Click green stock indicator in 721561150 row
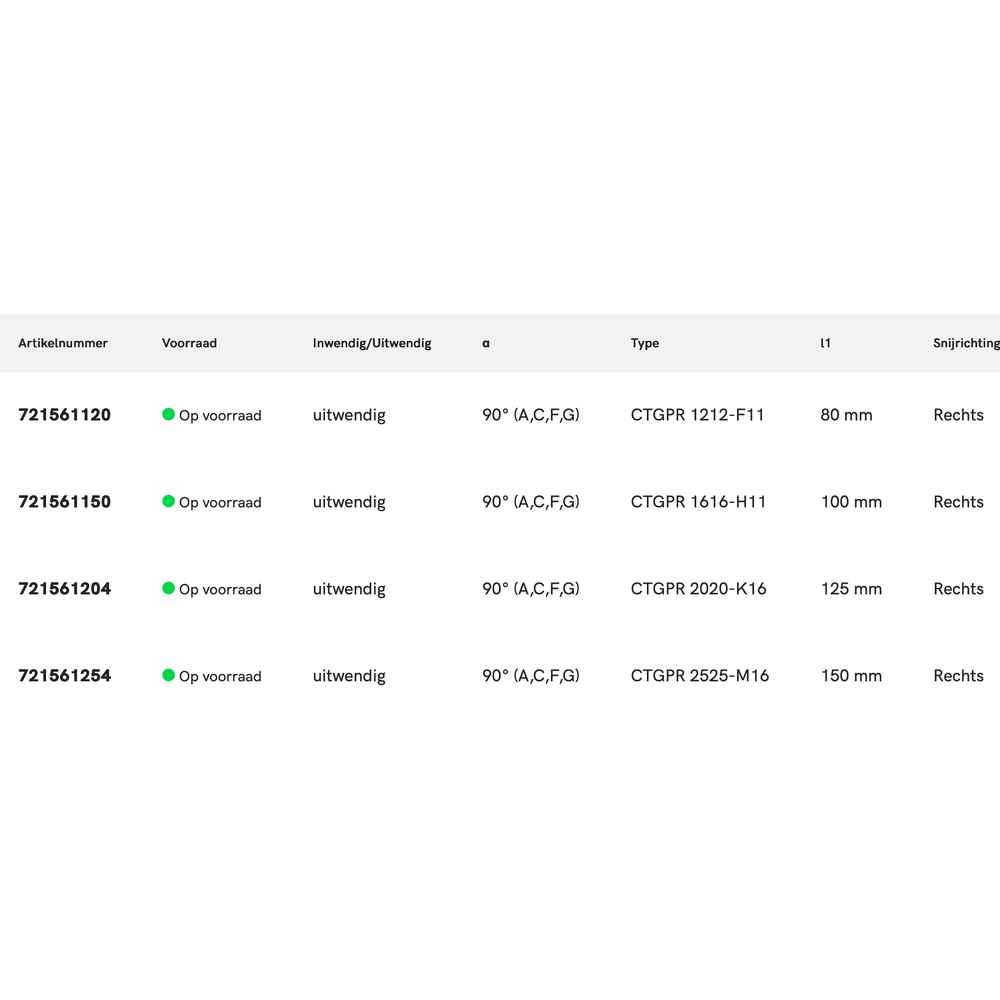The image size is (1000, 1000). point(169,501)
